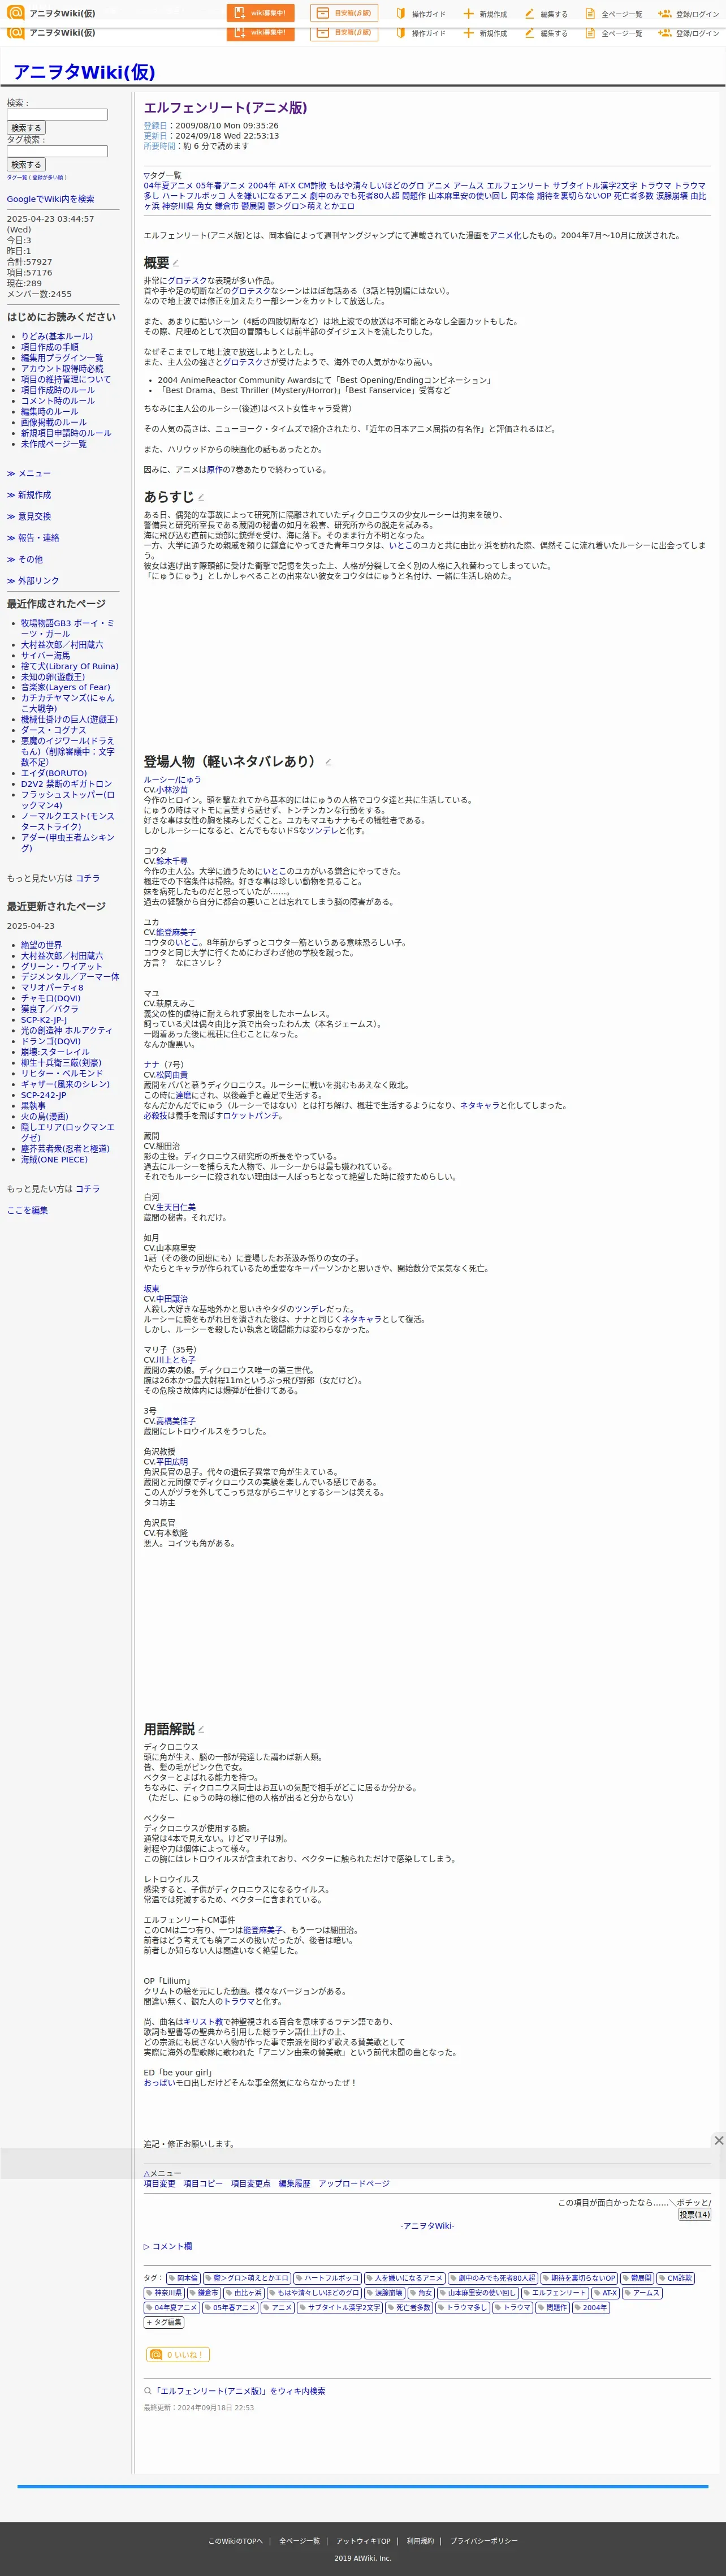Open the 鎌倉市 tag chip
The image size is (726, 2576).
tap(204, 2293)
